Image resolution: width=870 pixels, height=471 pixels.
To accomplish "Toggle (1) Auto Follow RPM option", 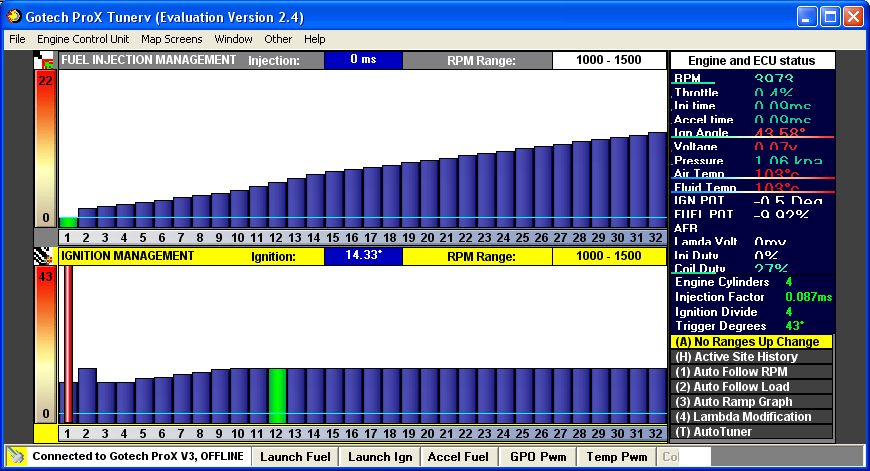I will pos(751,372).
